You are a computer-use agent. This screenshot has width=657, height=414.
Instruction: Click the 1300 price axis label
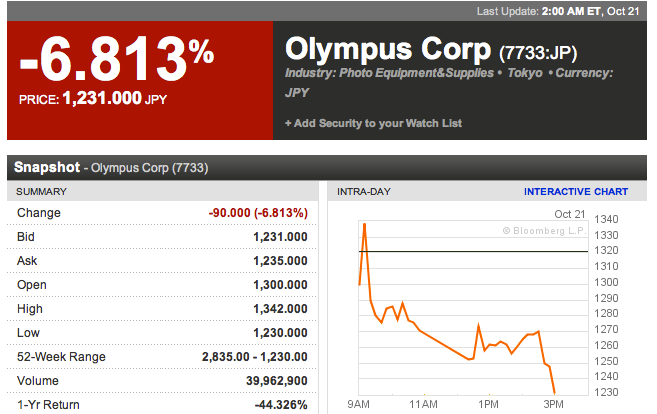[x=606, y=282]
